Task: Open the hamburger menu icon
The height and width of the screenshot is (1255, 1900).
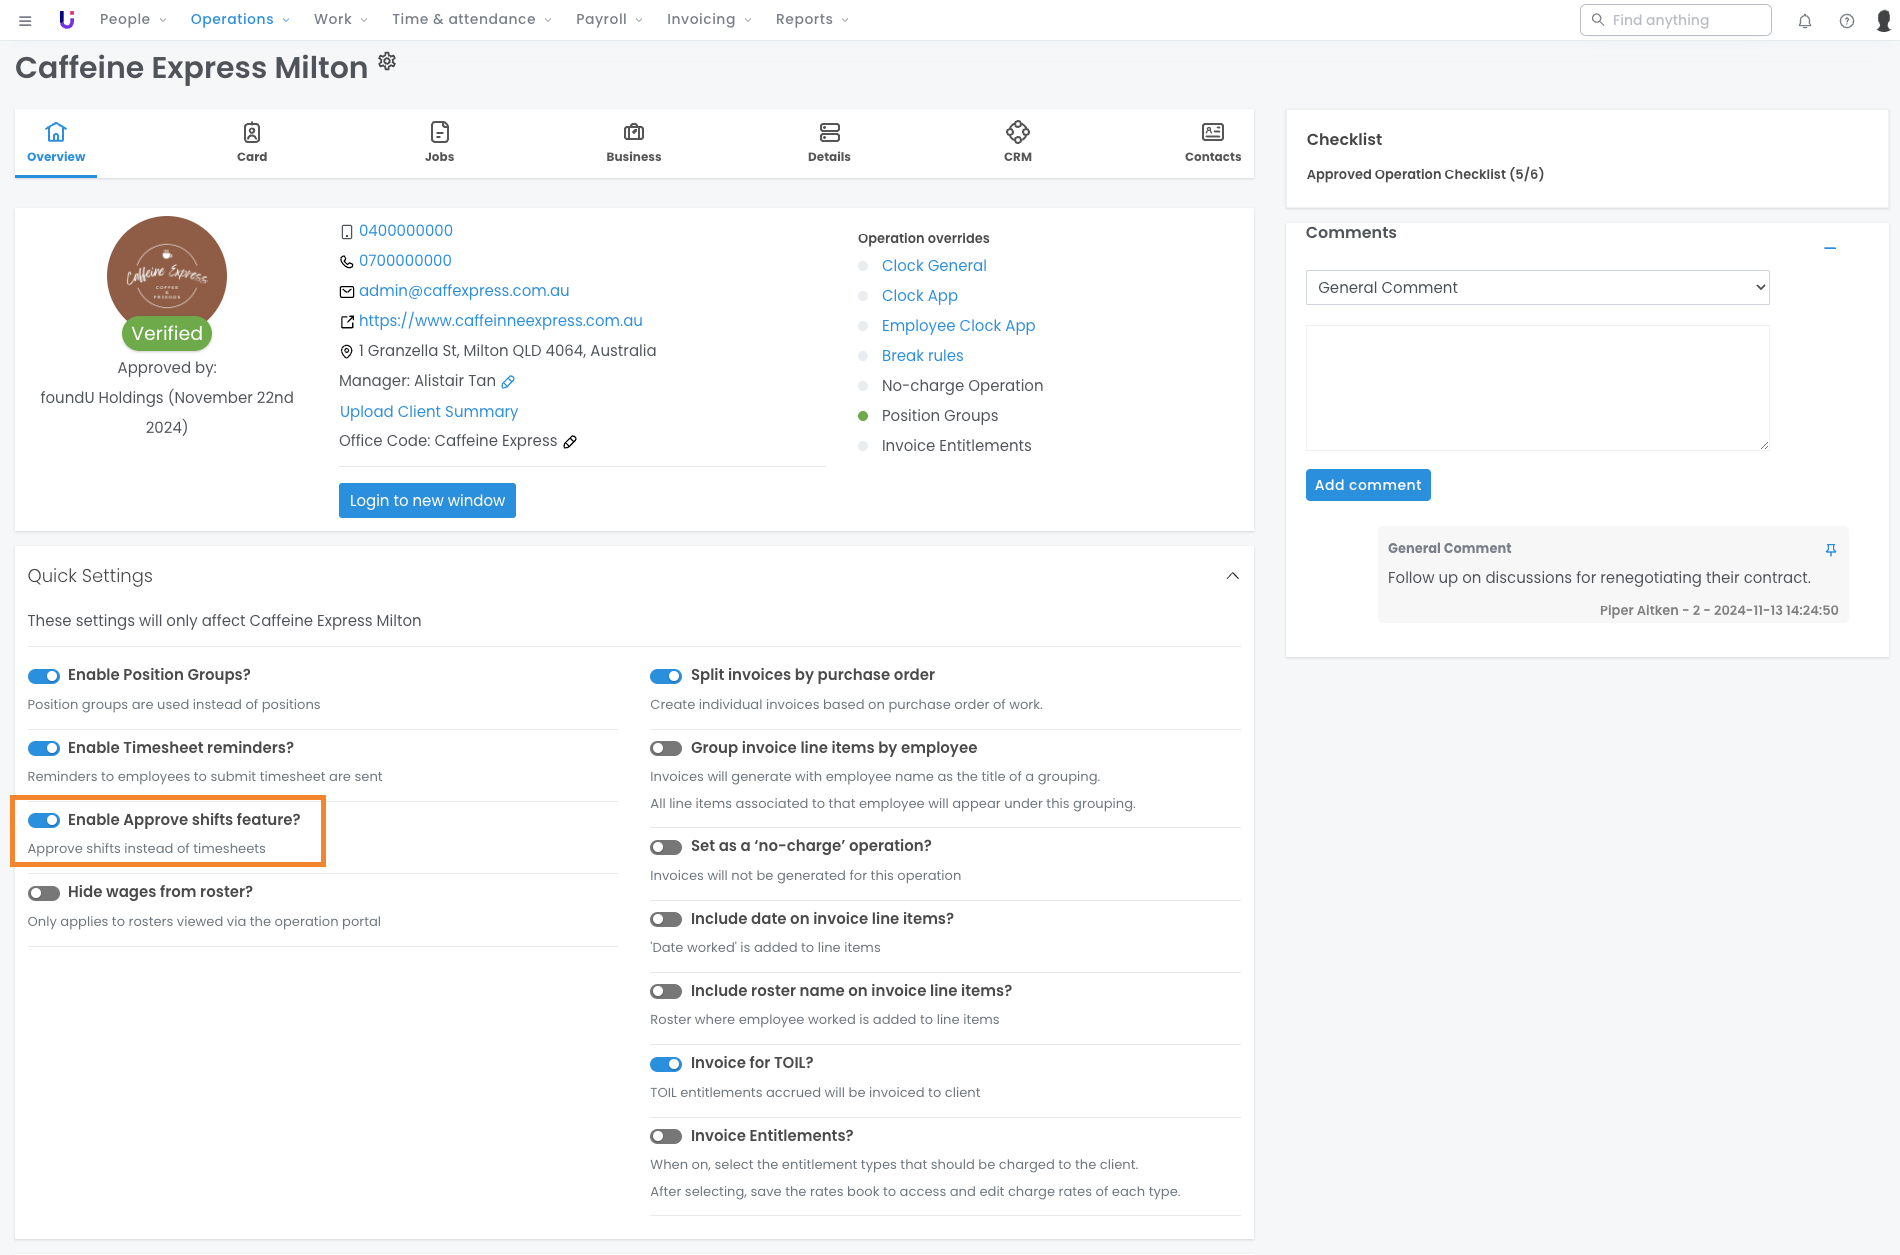Action: (x=25, y=20)
